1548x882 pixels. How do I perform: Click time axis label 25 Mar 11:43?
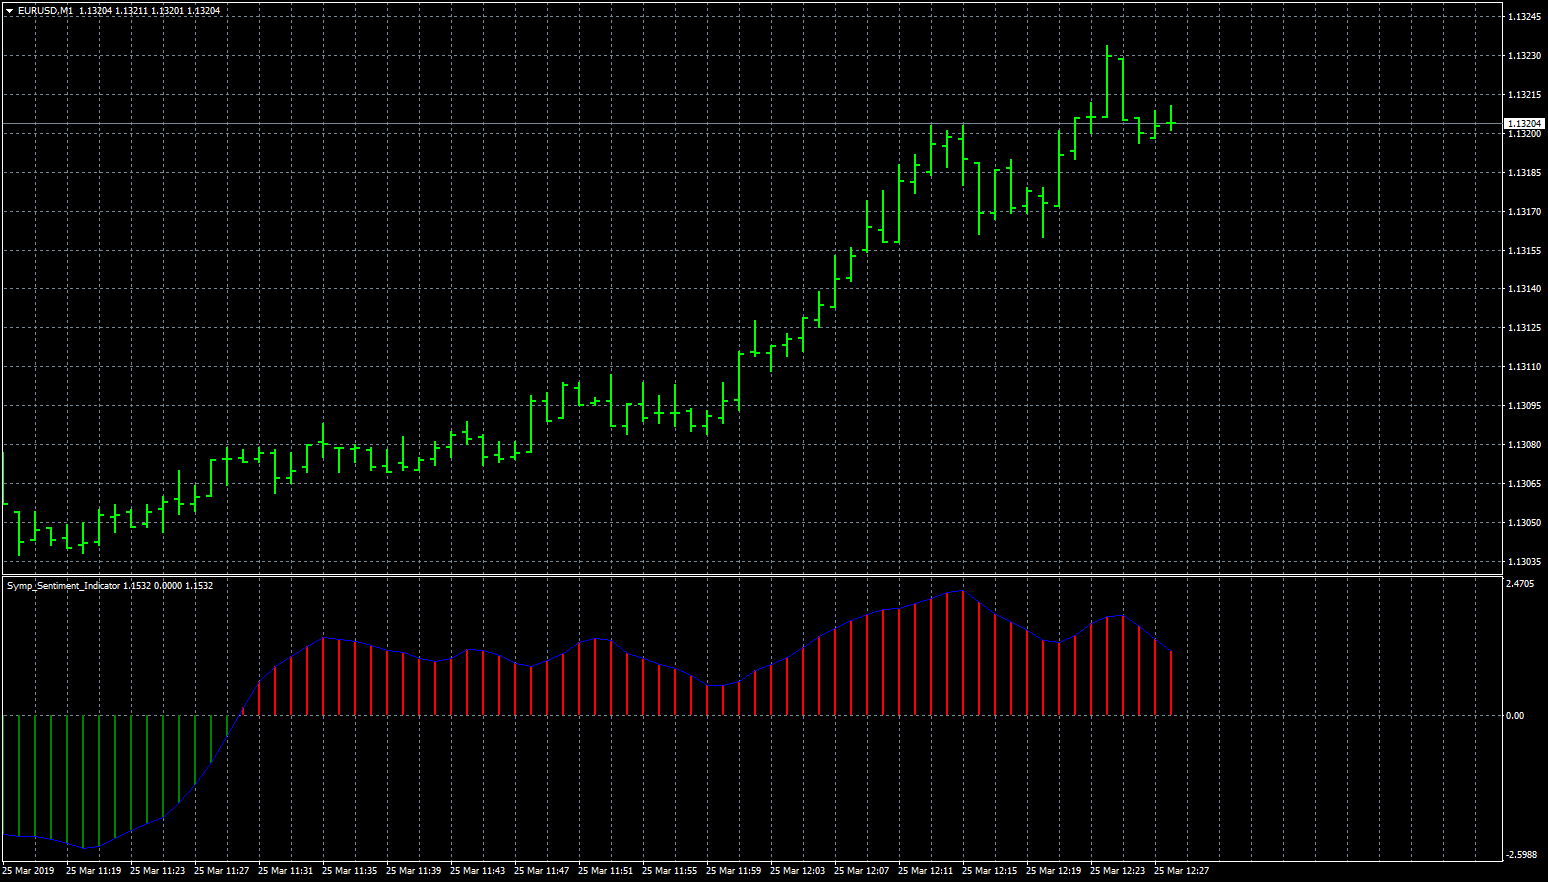click(x=478, y=871)
